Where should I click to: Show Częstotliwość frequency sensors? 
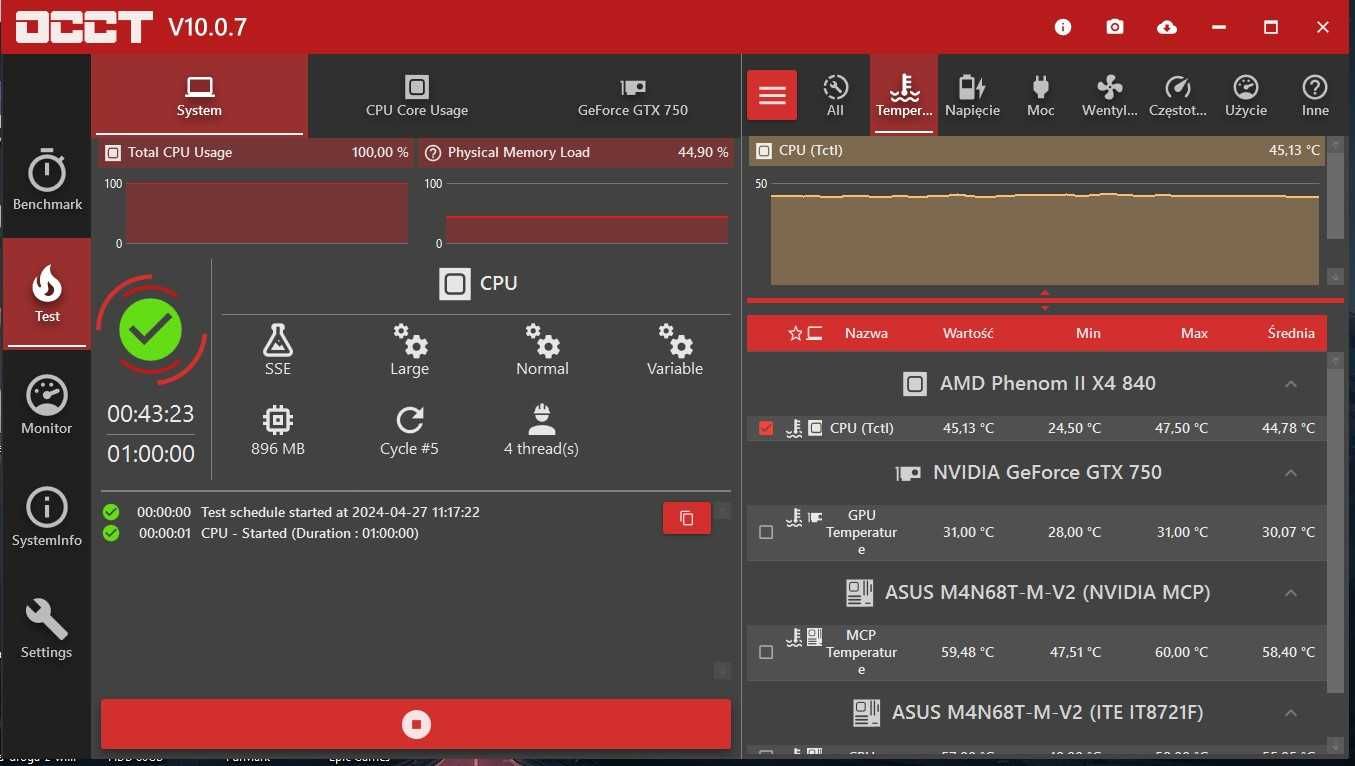point(1178,96)
